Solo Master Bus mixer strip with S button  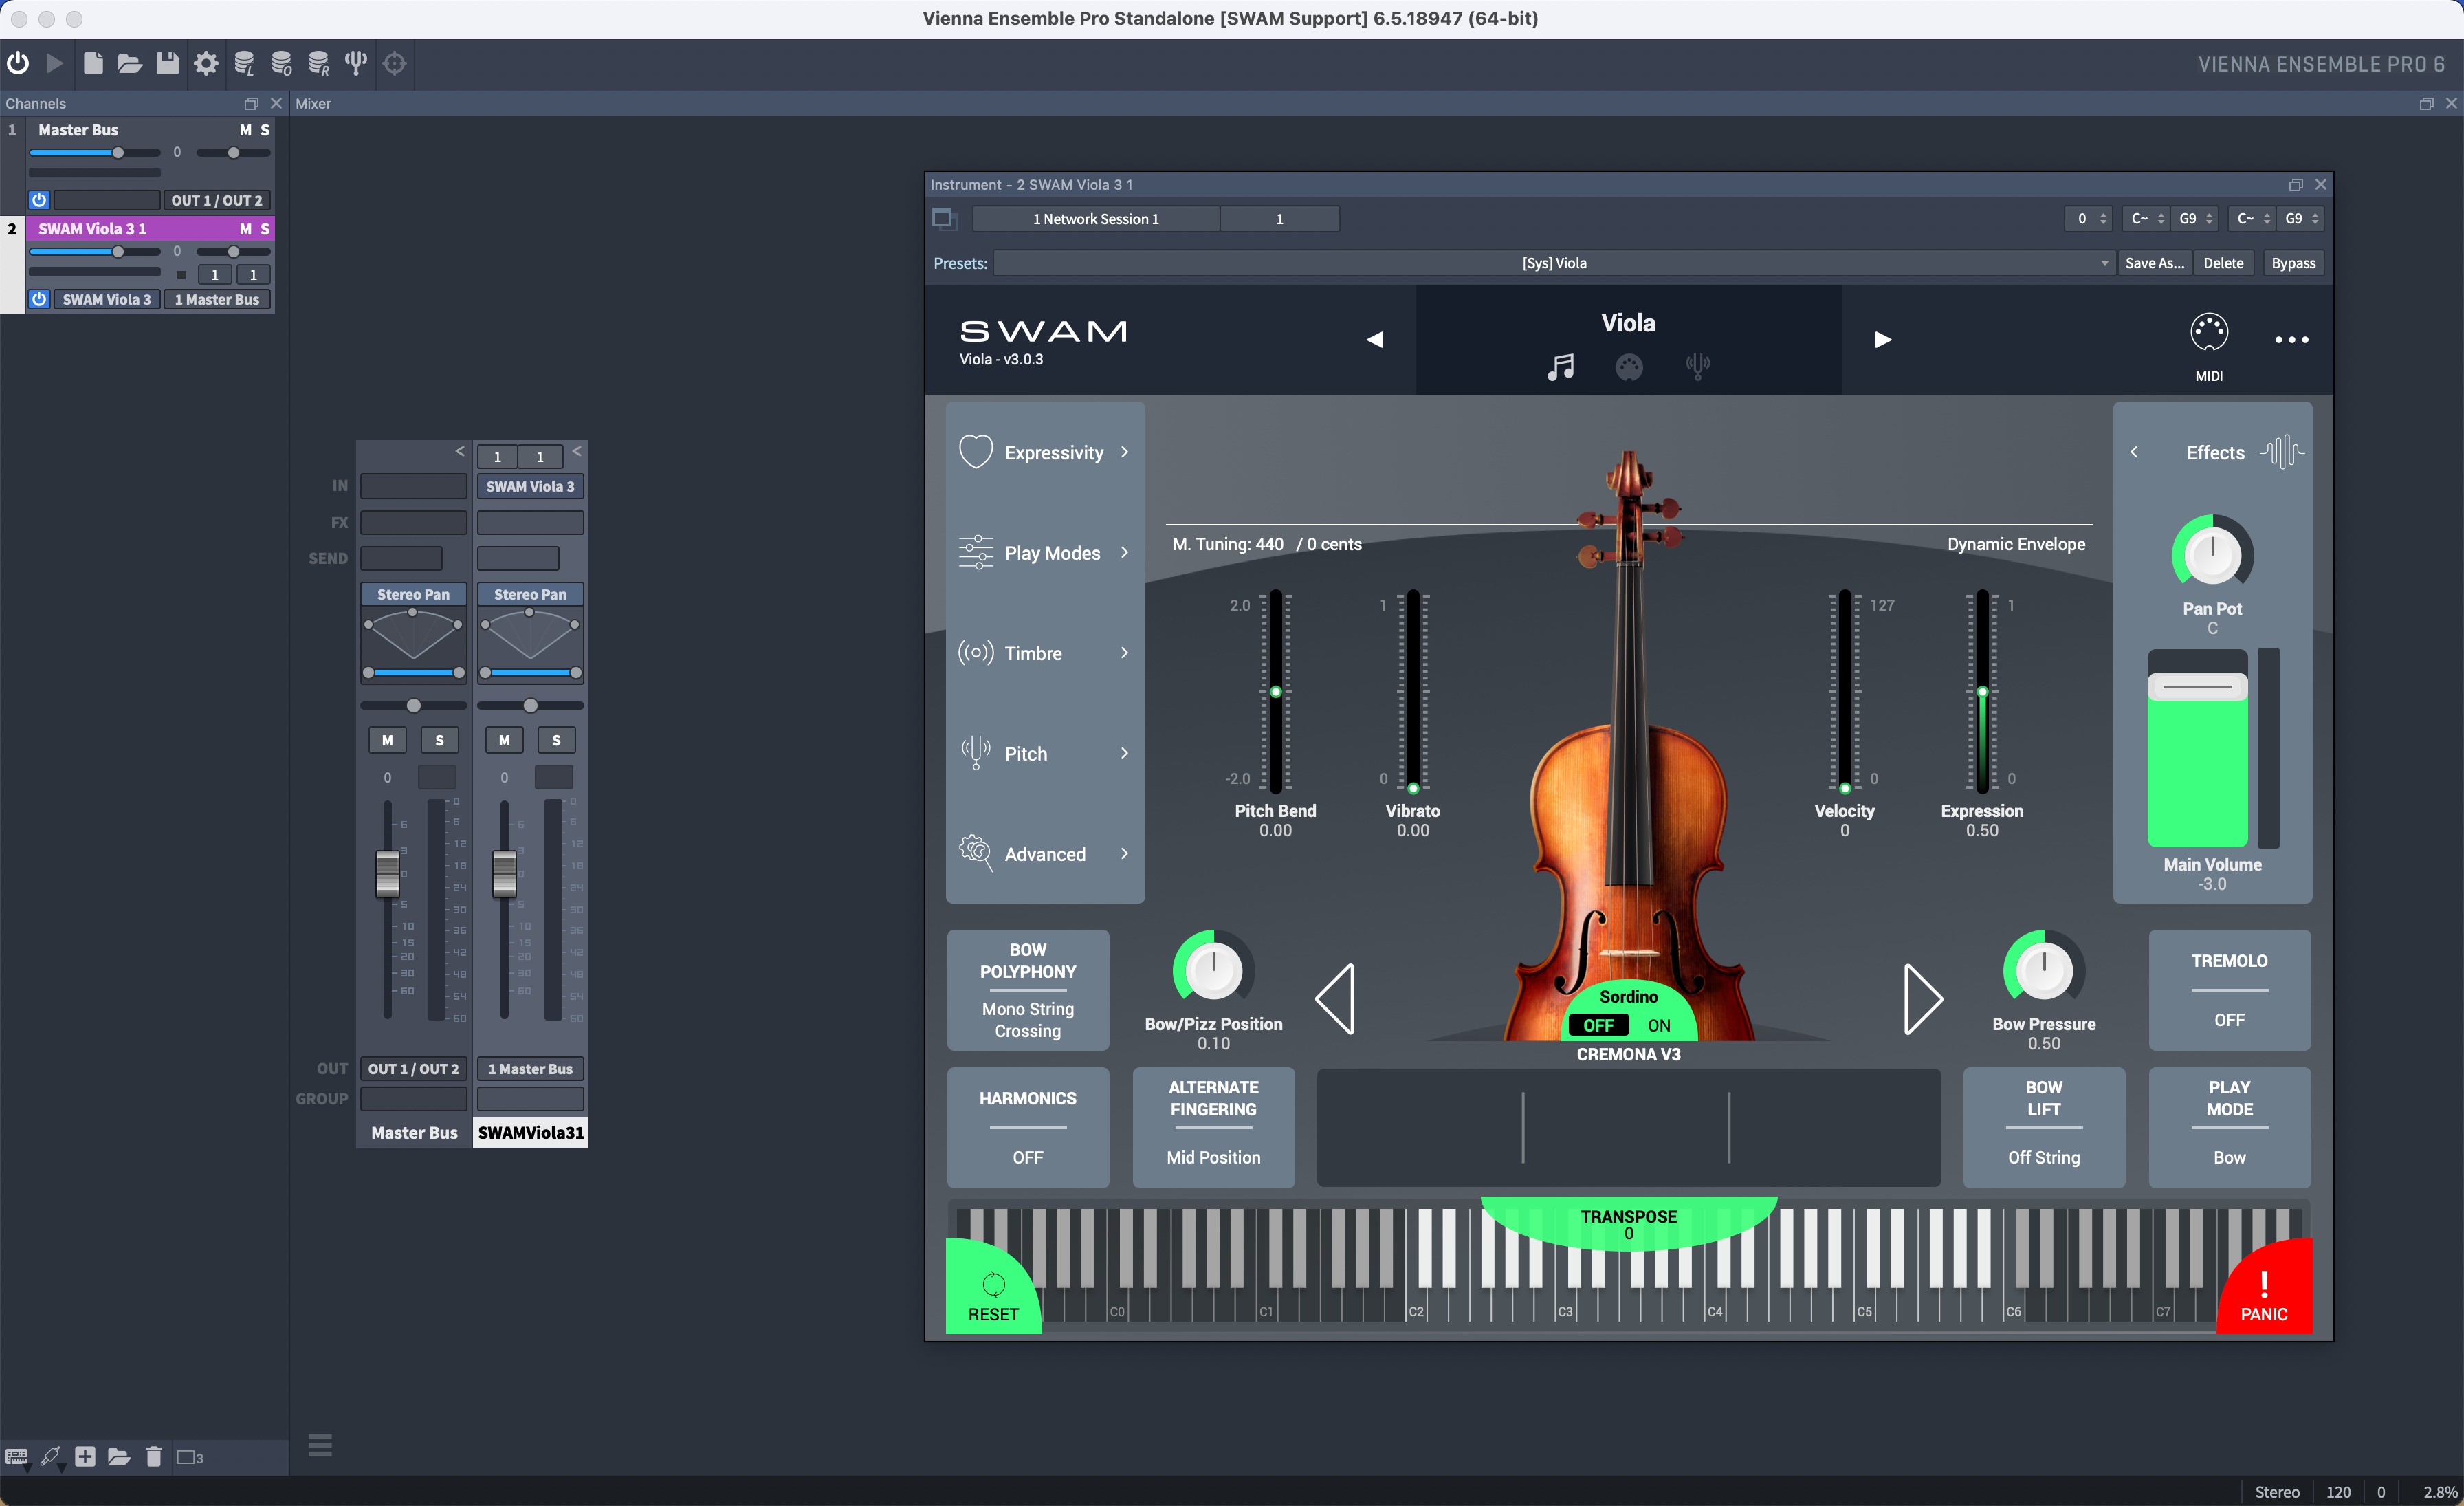[439, 740]
